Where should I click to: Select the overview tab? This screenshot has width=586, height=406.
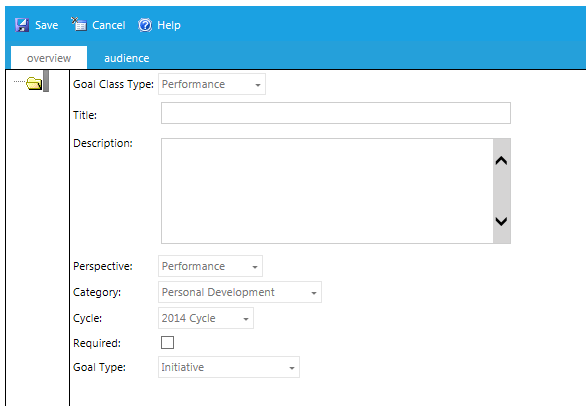[49, 58]
